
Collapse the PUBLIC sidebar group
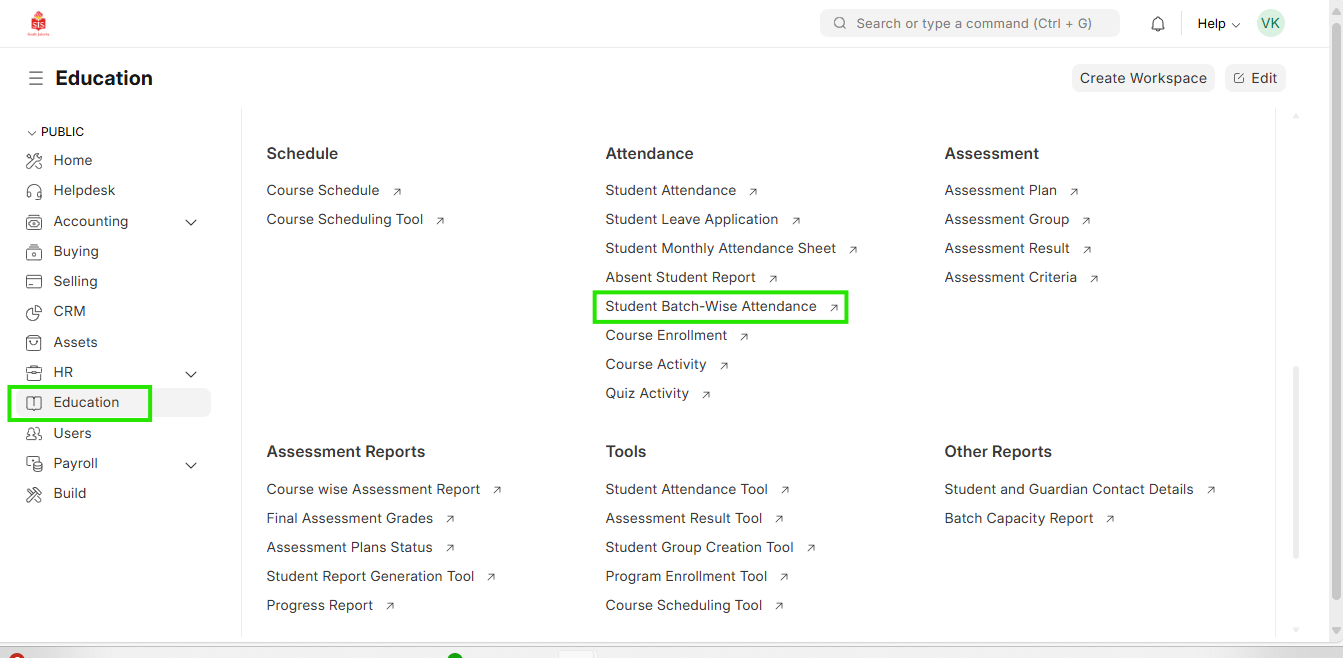click(x=32, y=132)
